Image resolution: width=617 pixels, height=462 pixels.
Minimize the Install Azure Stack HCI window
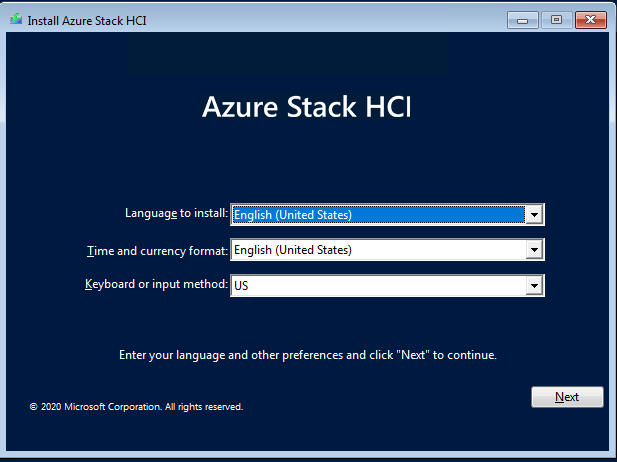522,20
